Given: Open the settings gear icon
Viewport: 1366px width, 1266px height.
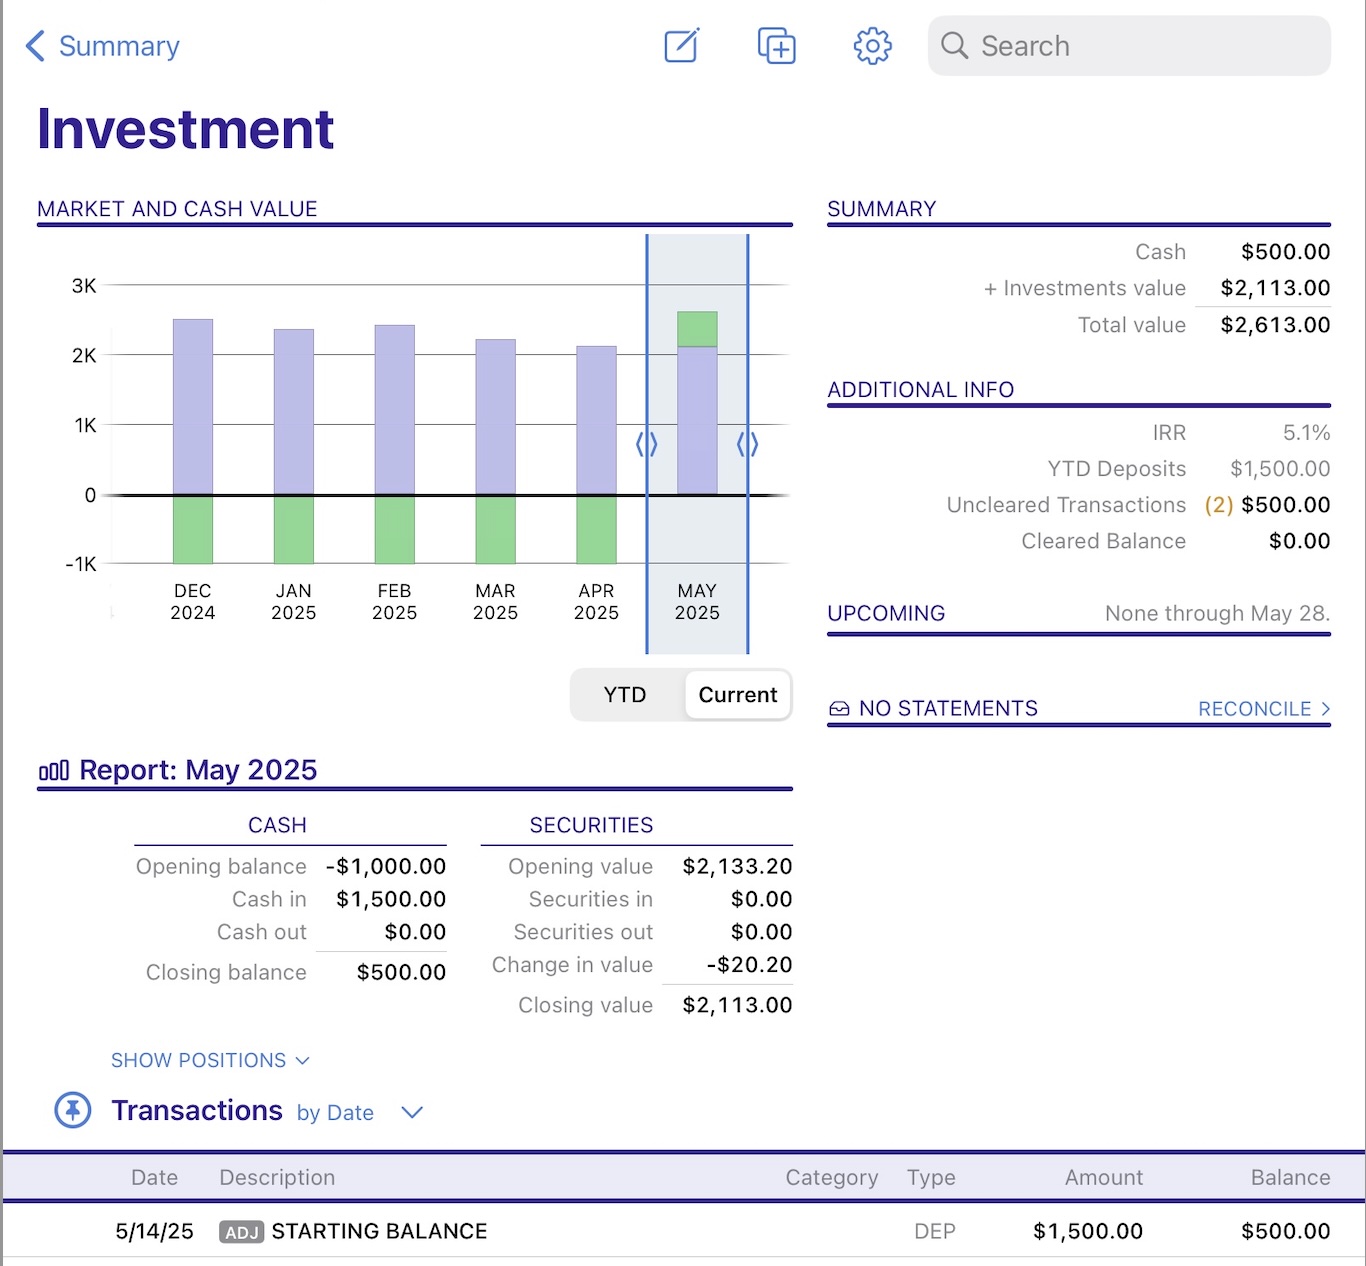Looking at the screenshot, I should coord(872,46).
